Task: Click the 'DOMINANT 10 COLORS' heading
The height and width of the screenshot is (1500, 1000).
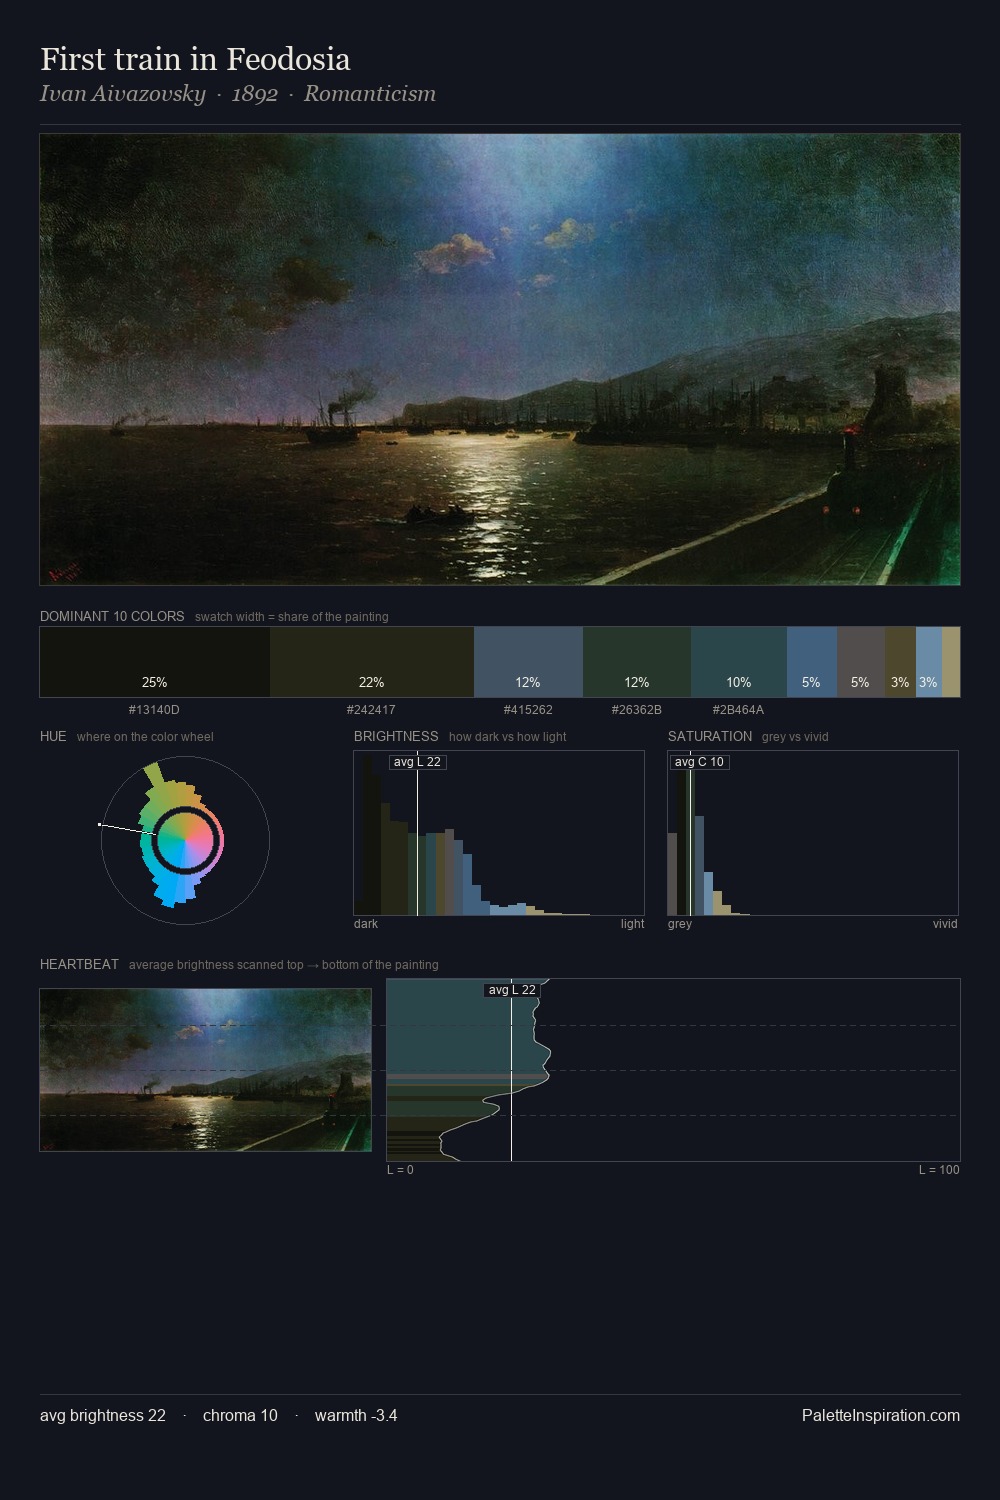Action: click(112, 616)
